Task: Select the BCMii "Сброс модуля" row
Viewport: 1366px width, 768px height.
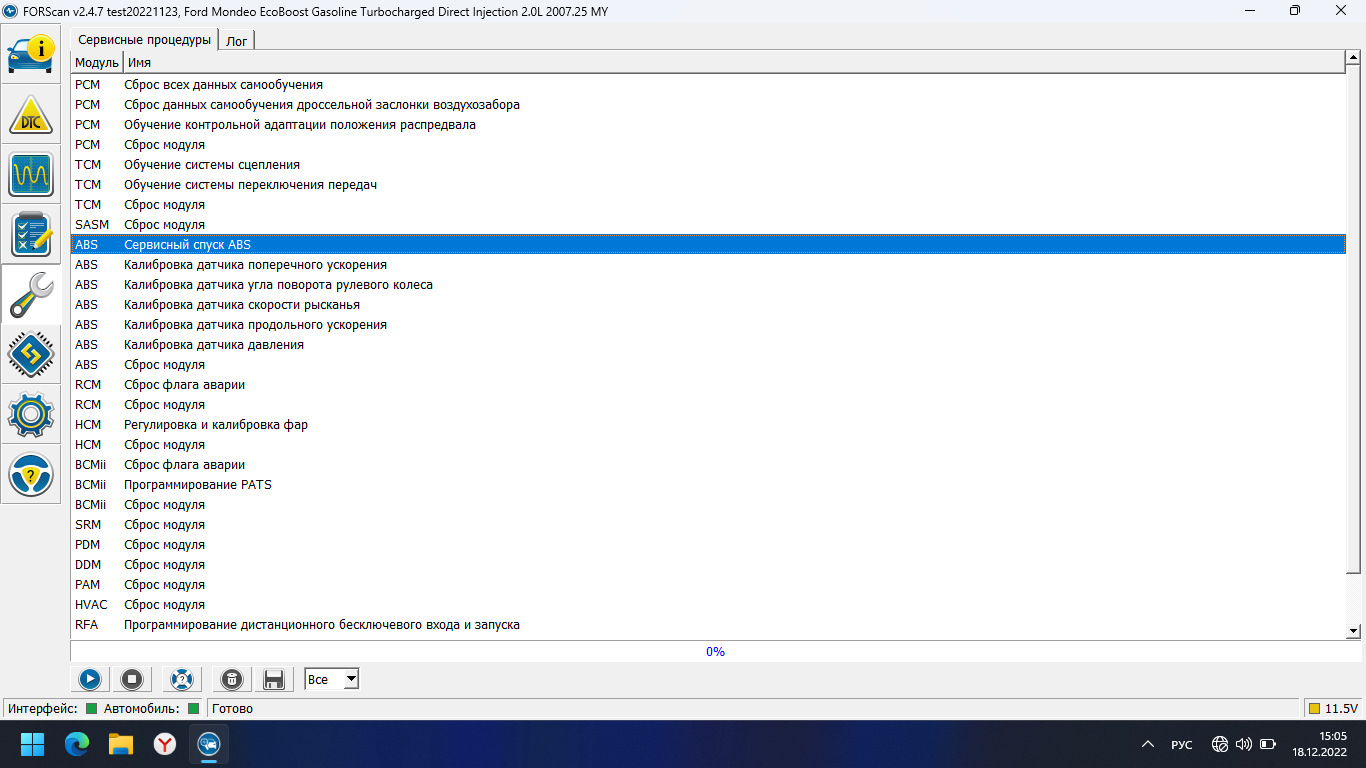Action: (708, 505)
